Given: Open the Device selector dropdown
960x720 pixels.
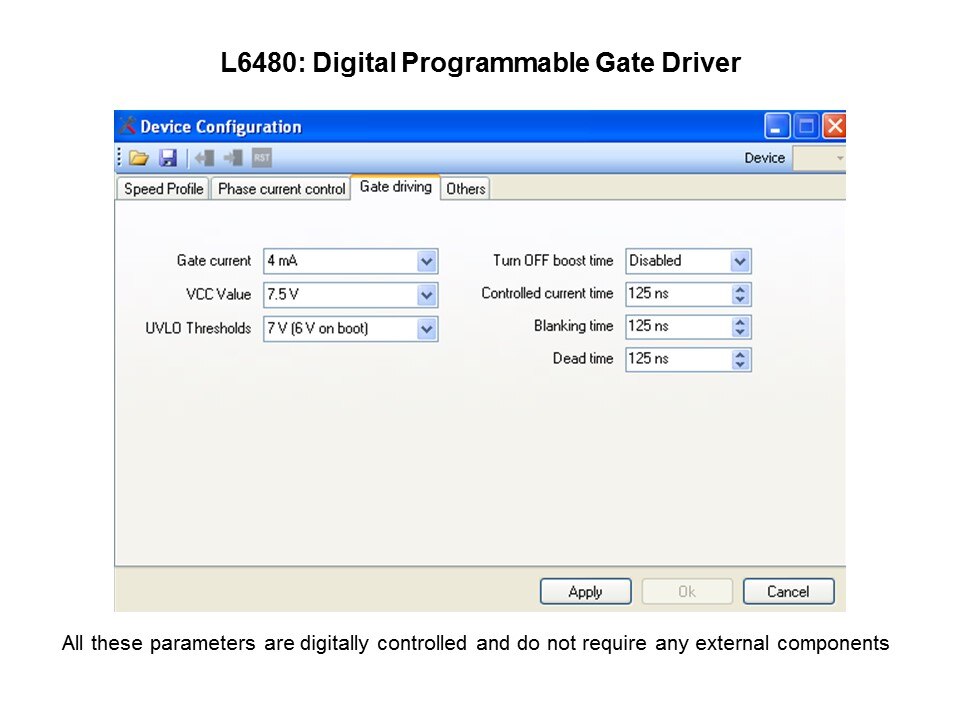Looking at the screenshot, I should (x=838, y=158).
